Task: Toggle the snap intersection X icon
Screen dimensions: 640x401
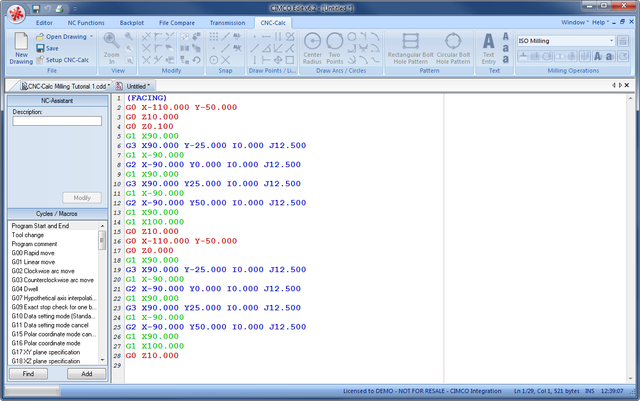Action: pyautogui.click(x=225, y=60)
